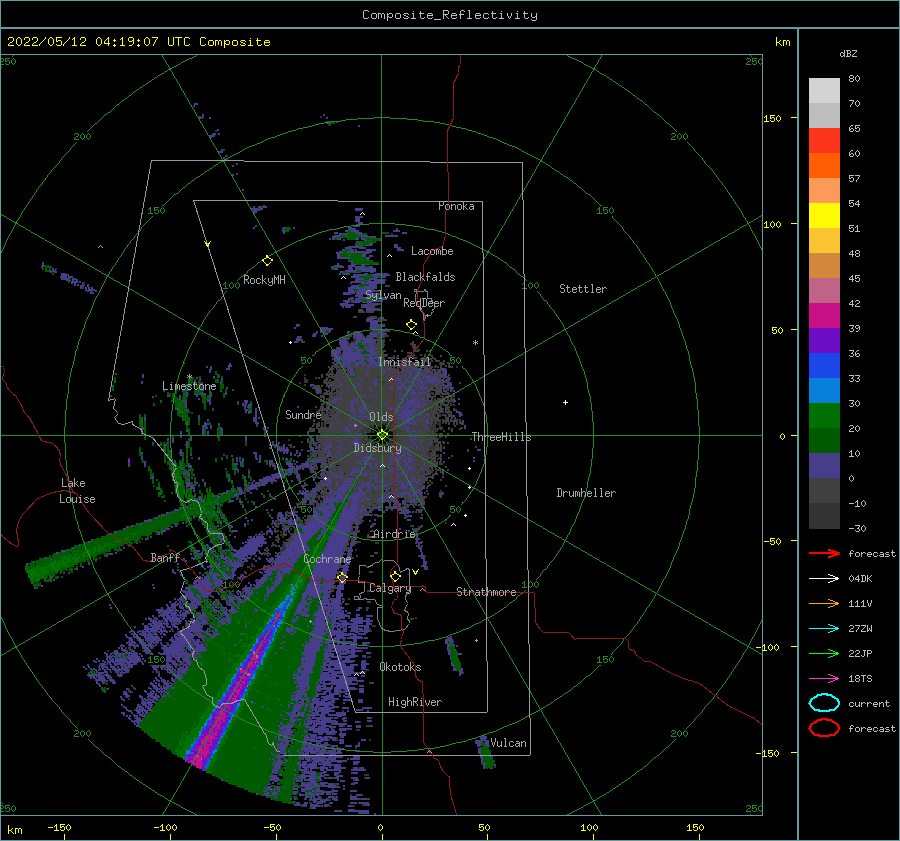900x841 pixels.
Task: Click the dBZ legend heading
Action: point(848,53)
